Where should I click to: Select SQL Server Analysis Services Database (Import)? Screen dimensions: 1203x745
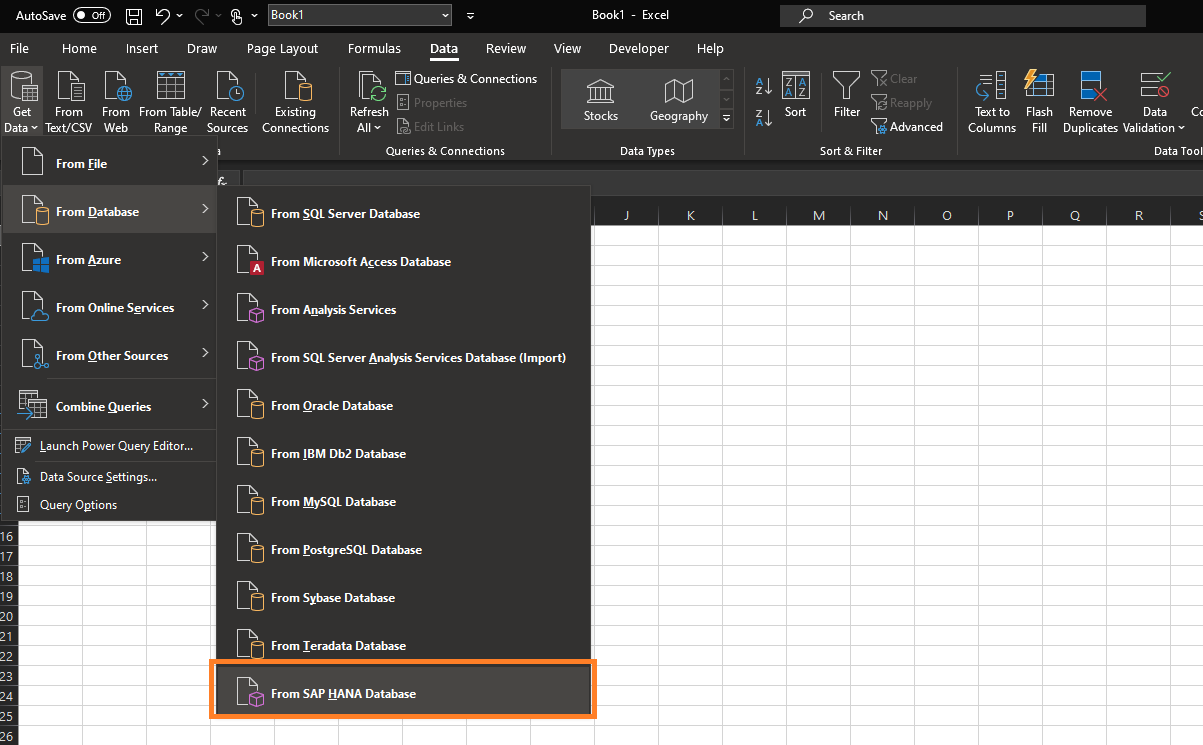tap(403, 358)
